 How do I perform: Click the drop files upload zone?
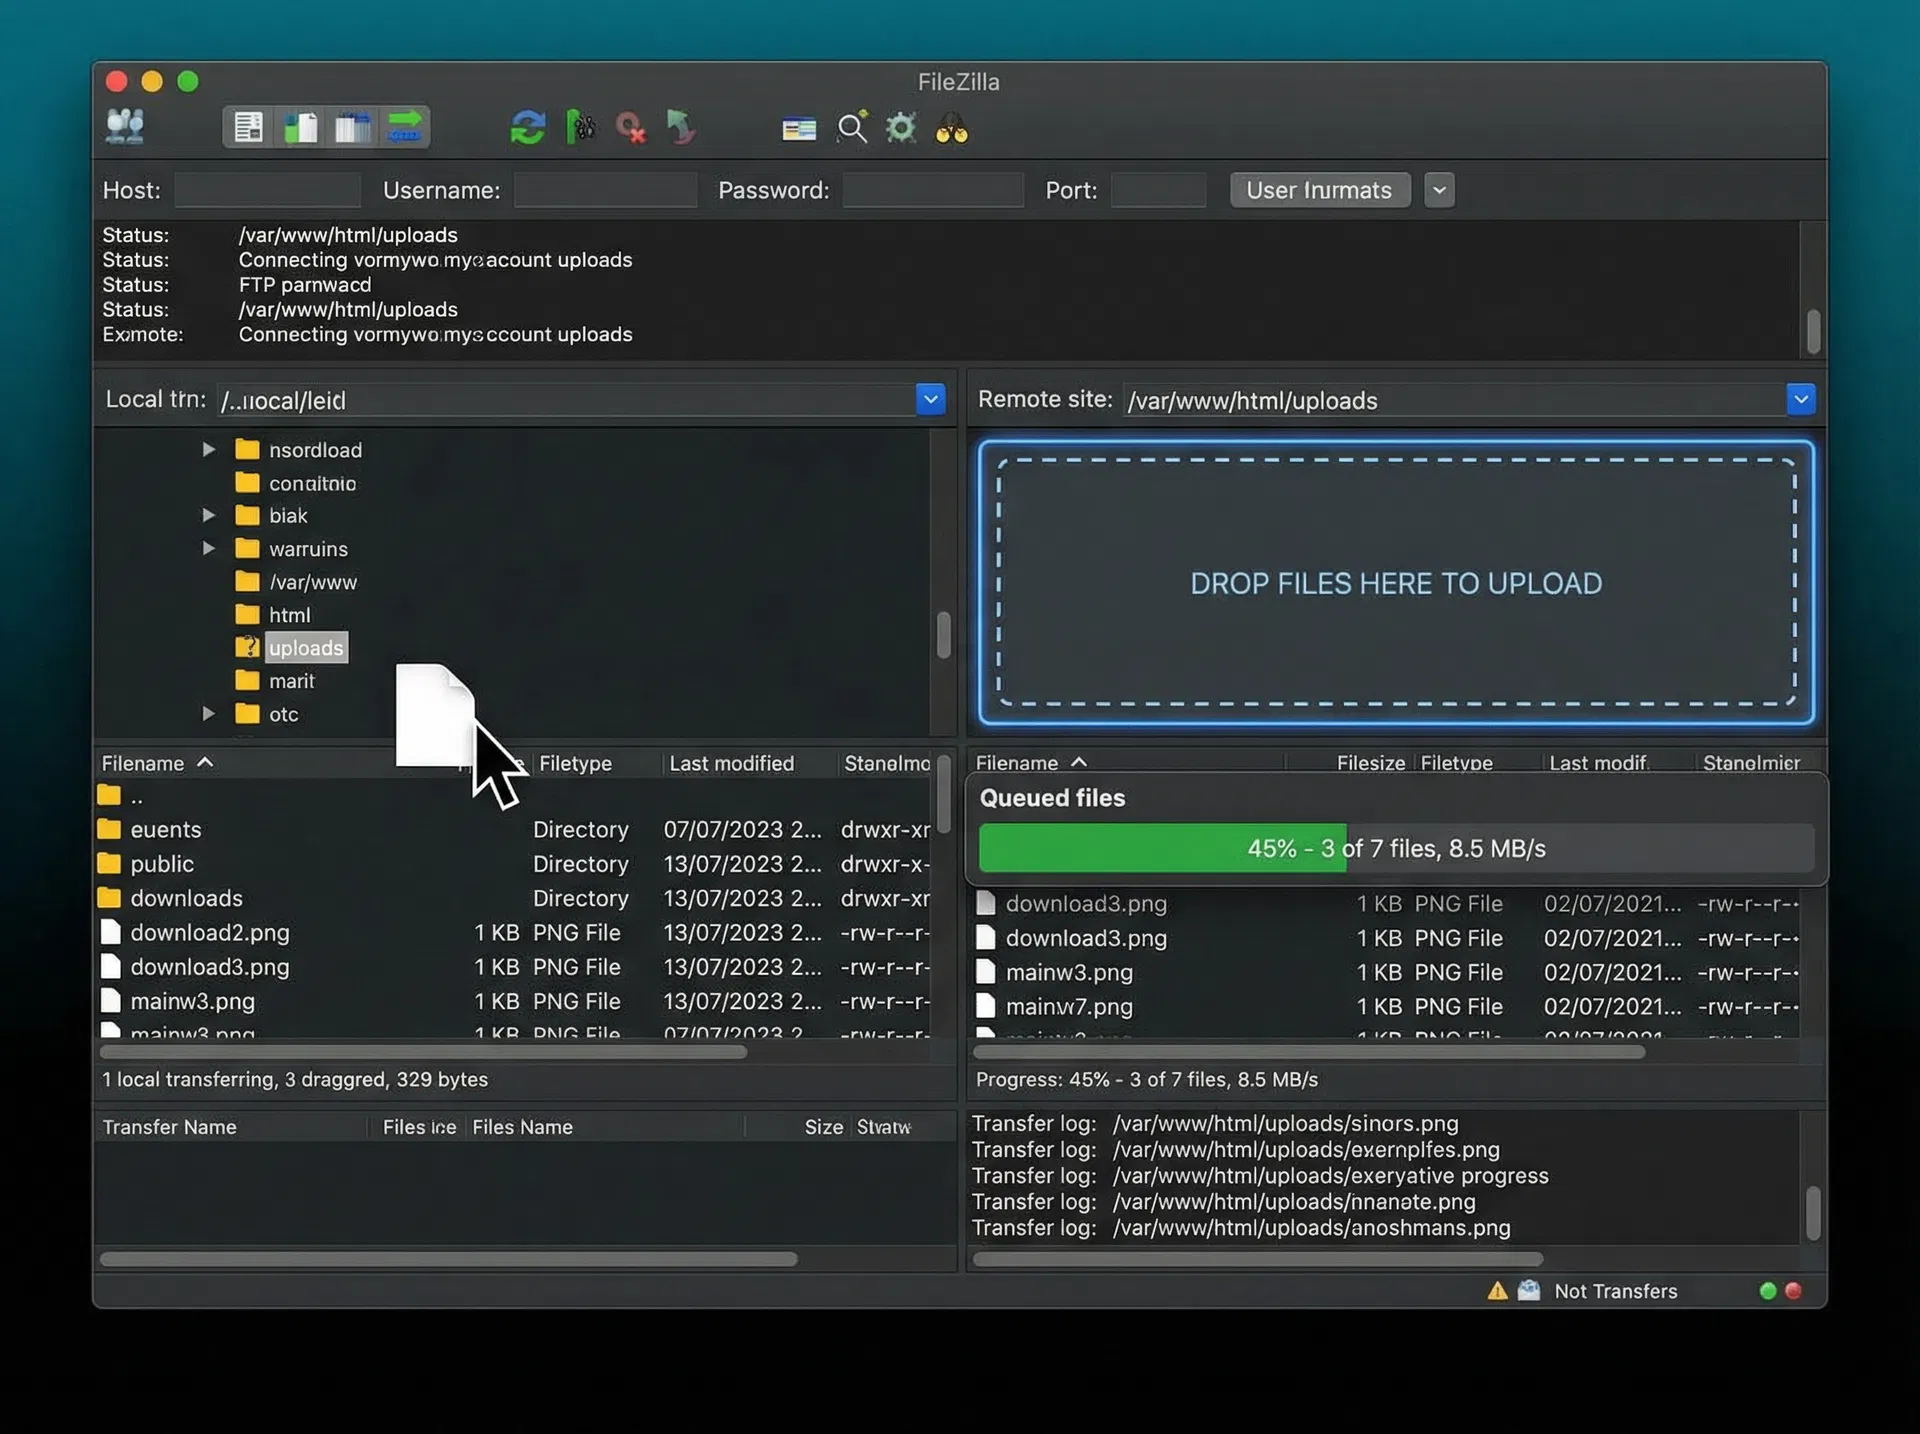point(1396,583)
